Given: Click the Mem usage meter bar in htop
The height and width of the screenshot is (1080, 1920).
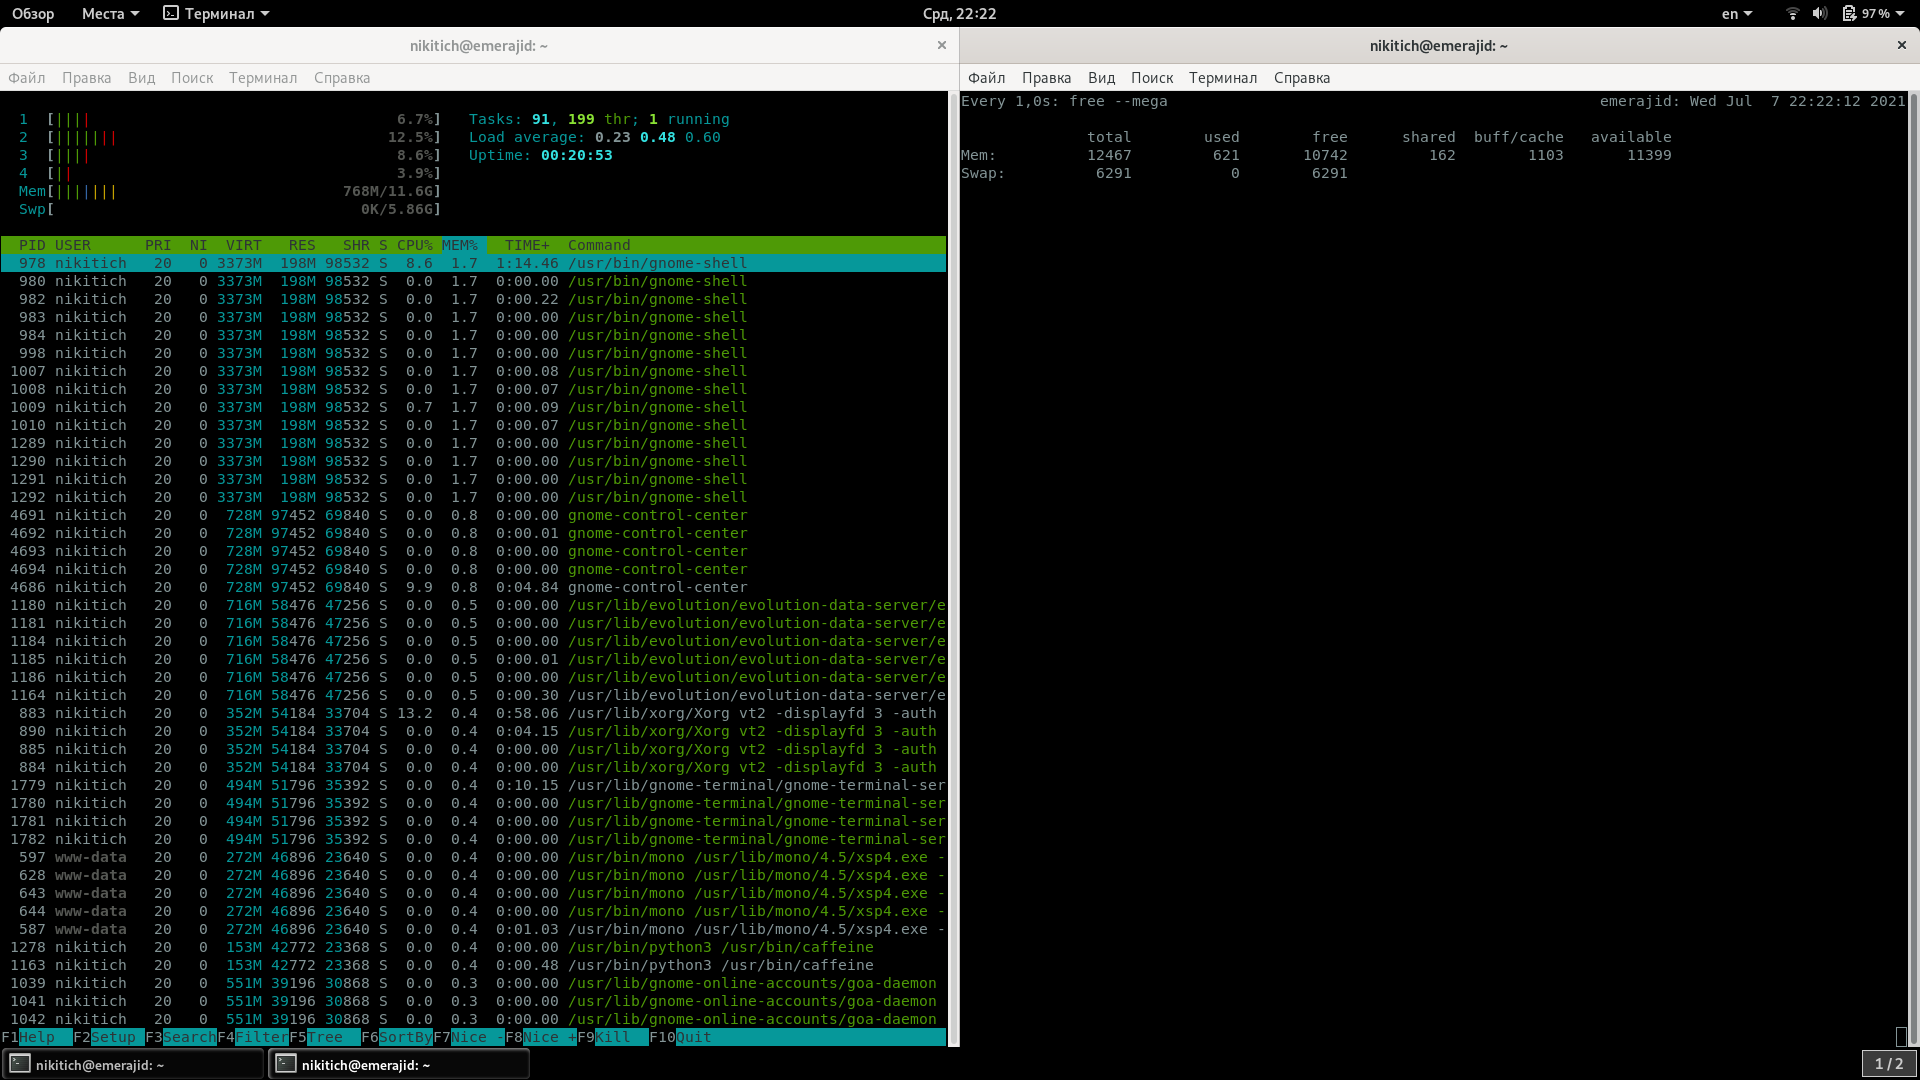Looking at the screenshot, I should click(x=230, y=191).
